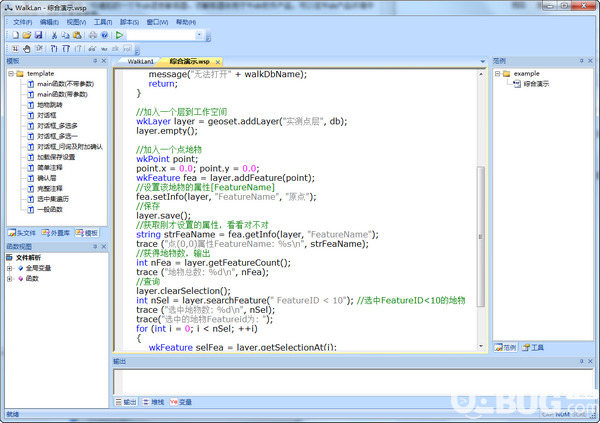Screen dimensions: 600x423
Task: Switch to the 模板 panel tab
Action: point(87,233)
